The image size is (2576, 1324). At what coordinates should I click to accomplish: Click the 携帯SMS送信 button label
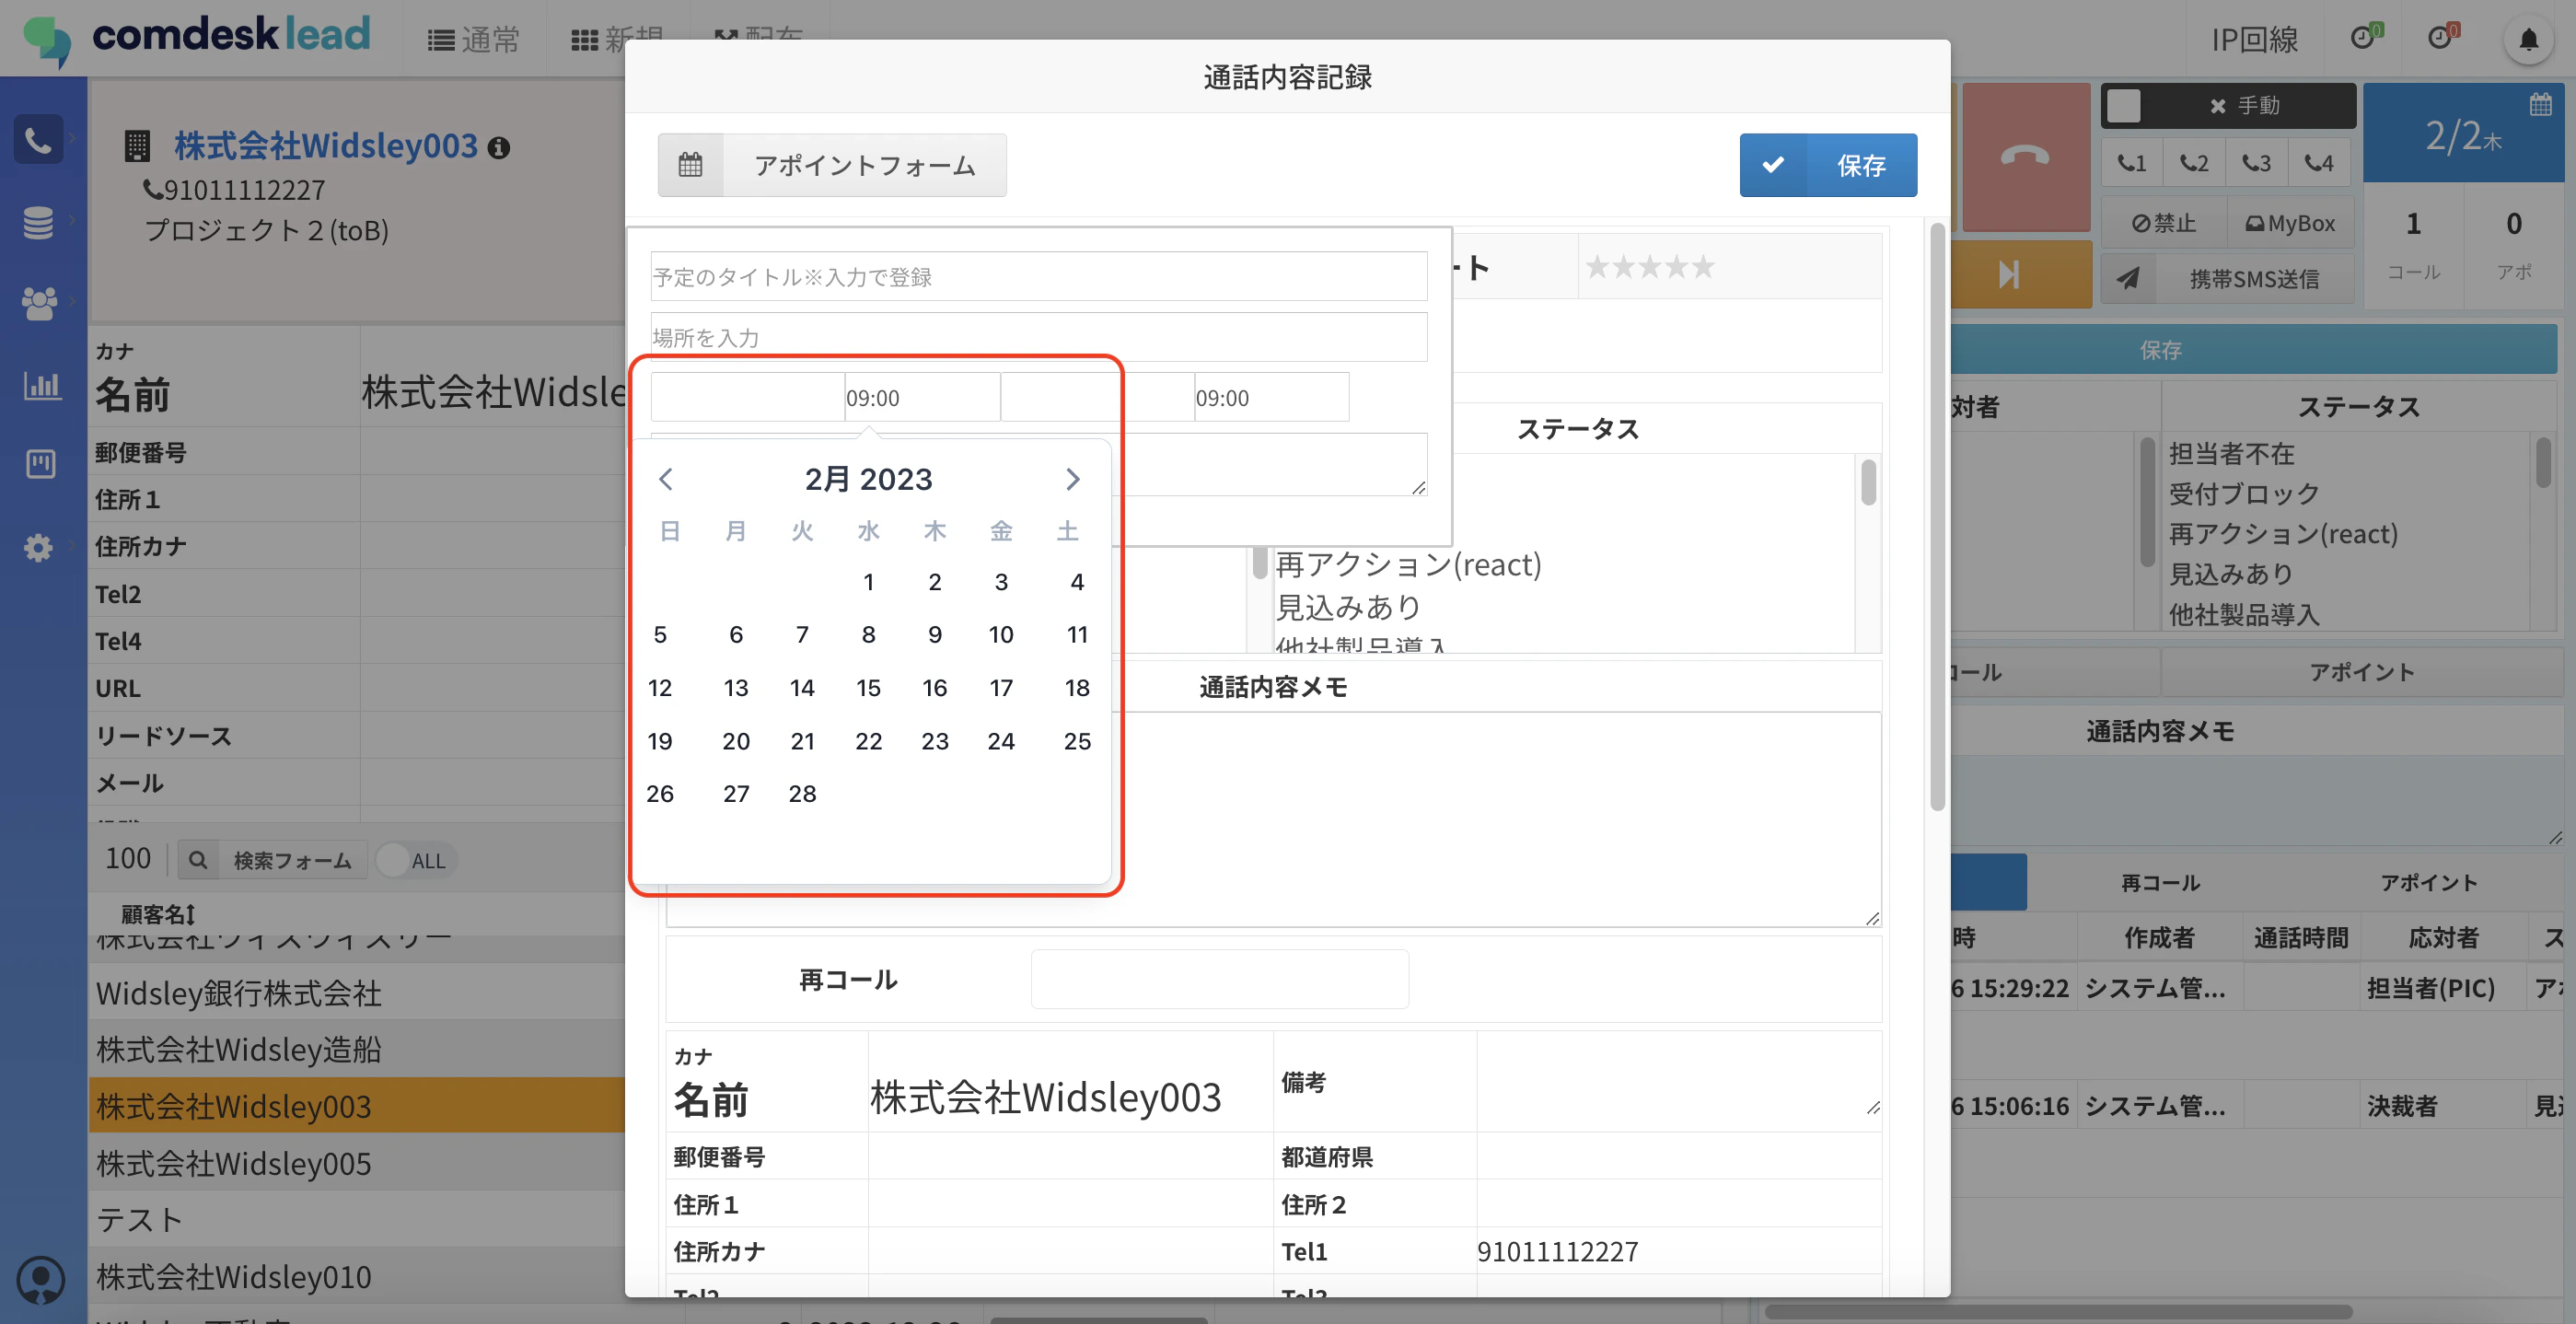click(x=2254, y=279)
